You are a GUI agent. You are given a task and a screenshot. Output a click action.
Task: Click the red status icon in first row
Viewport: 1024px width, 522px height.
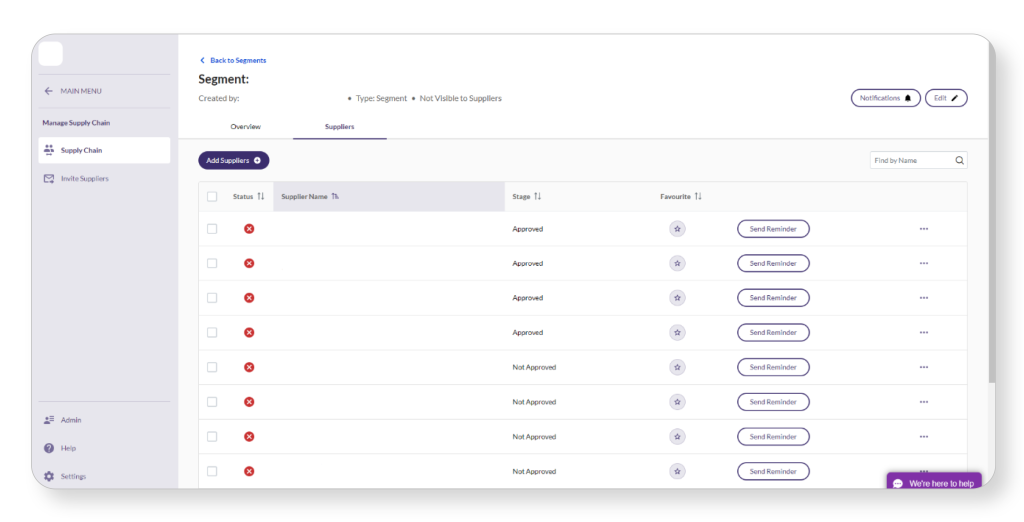[249, 229]
